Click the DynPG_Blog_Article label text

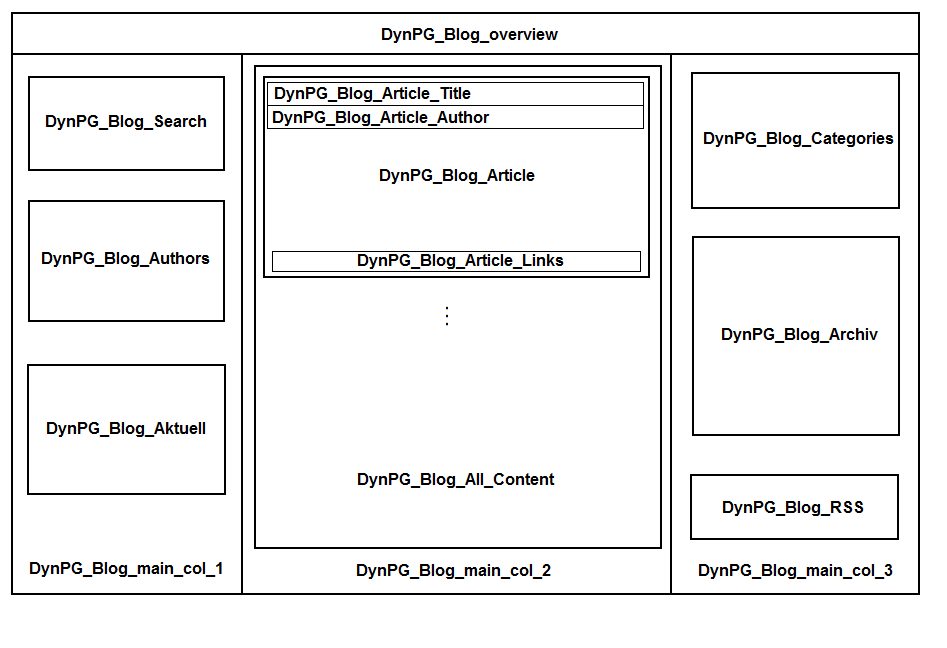[456, 176]
